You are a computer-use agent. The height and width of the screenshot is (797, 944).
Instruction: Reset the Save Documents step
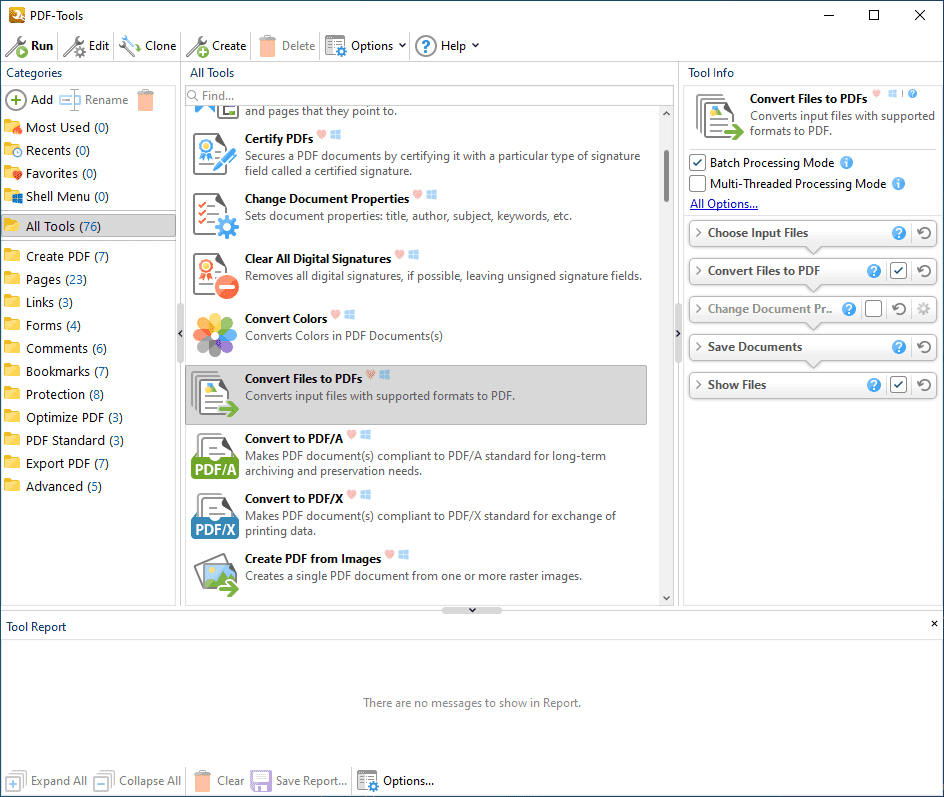924,347
